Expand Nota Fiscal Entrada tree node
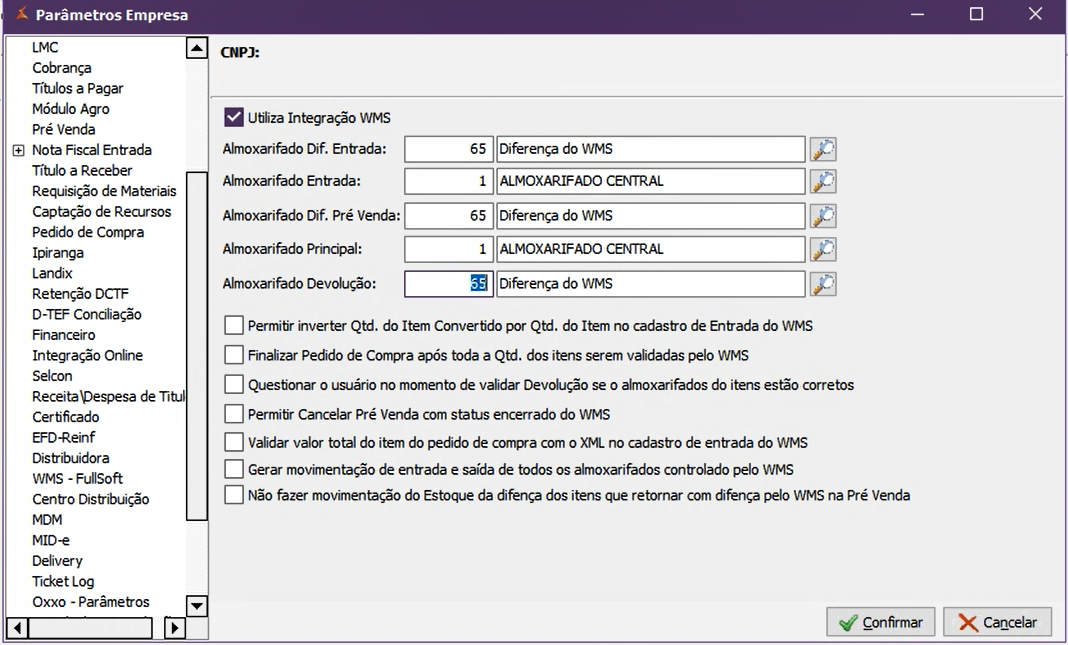 click(18, 150)
